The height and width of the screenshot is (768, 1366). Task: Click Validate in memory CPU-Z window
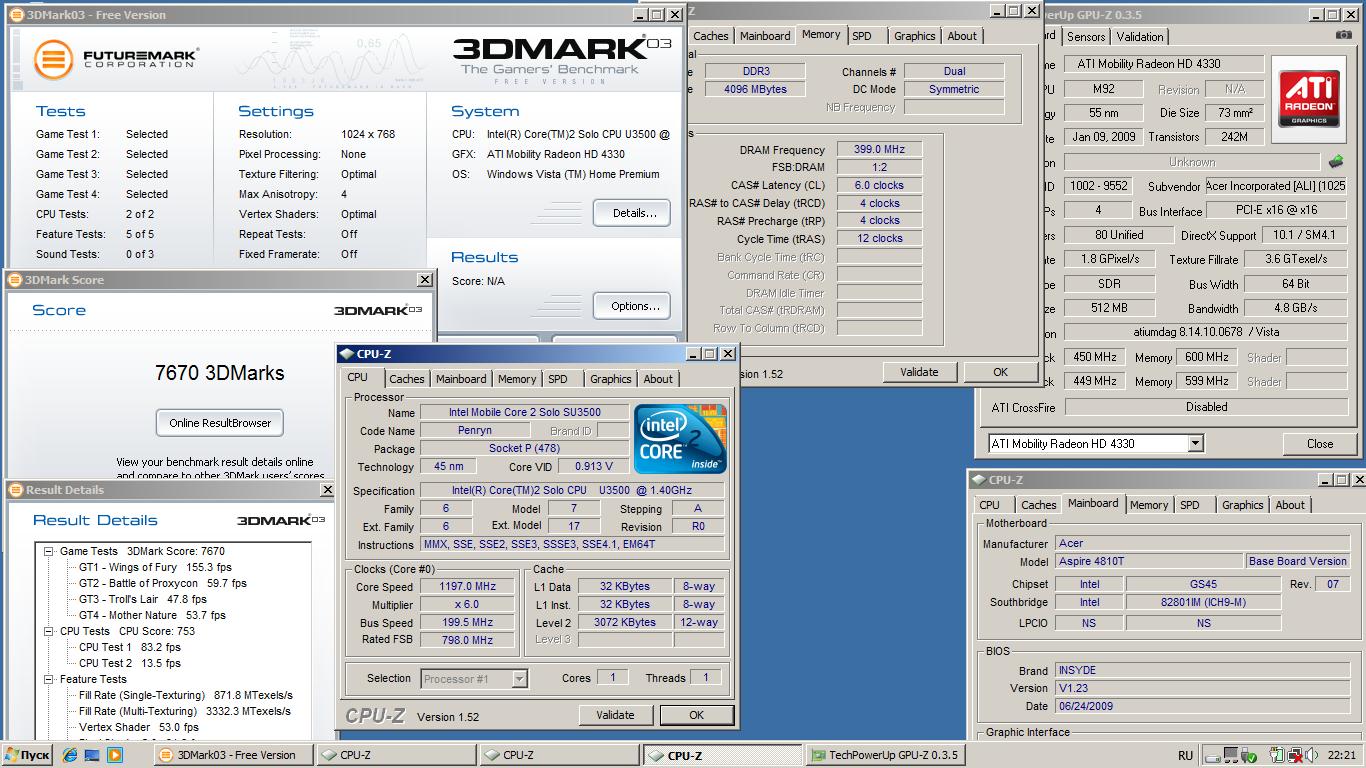pyautogui.click(x=919, y=372)
